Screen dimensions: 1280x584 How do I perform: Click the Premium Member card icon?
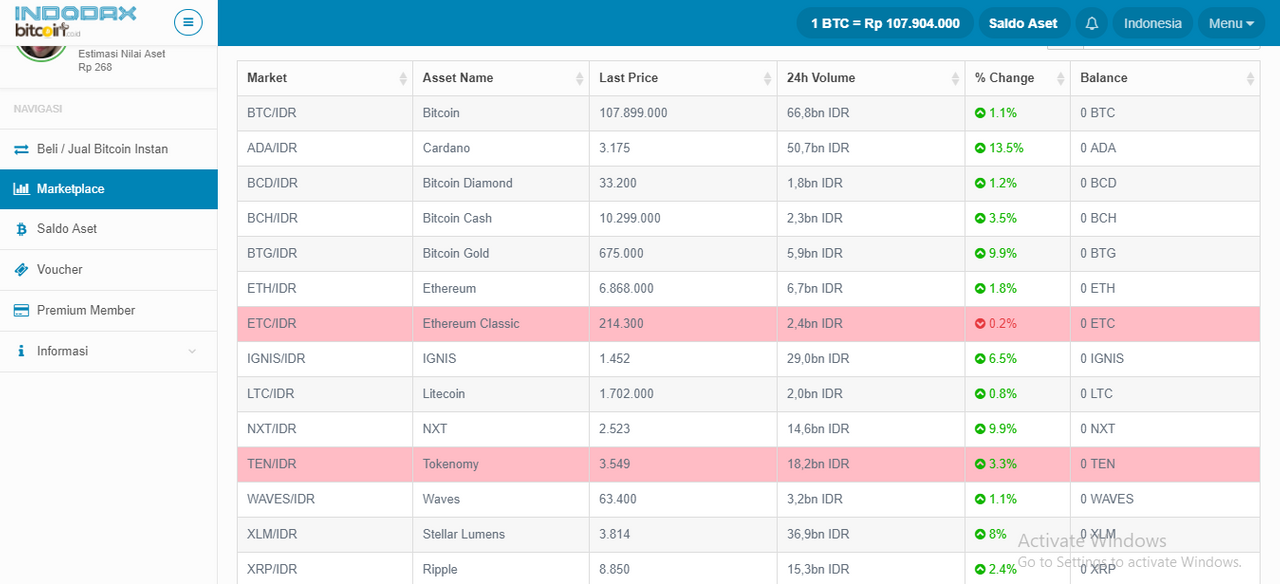21,311
